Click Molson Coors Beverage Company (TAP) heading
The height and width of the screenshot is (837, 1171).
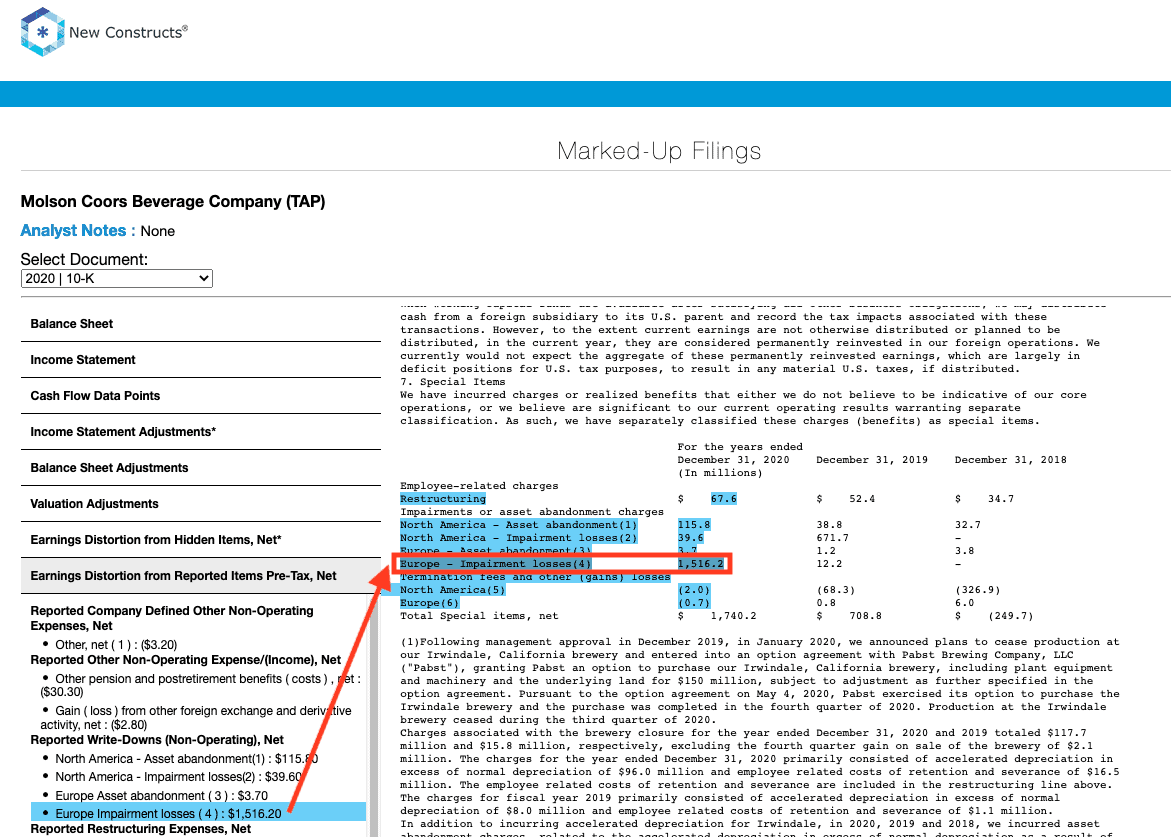pyautogui.click(x=173, y=202)
